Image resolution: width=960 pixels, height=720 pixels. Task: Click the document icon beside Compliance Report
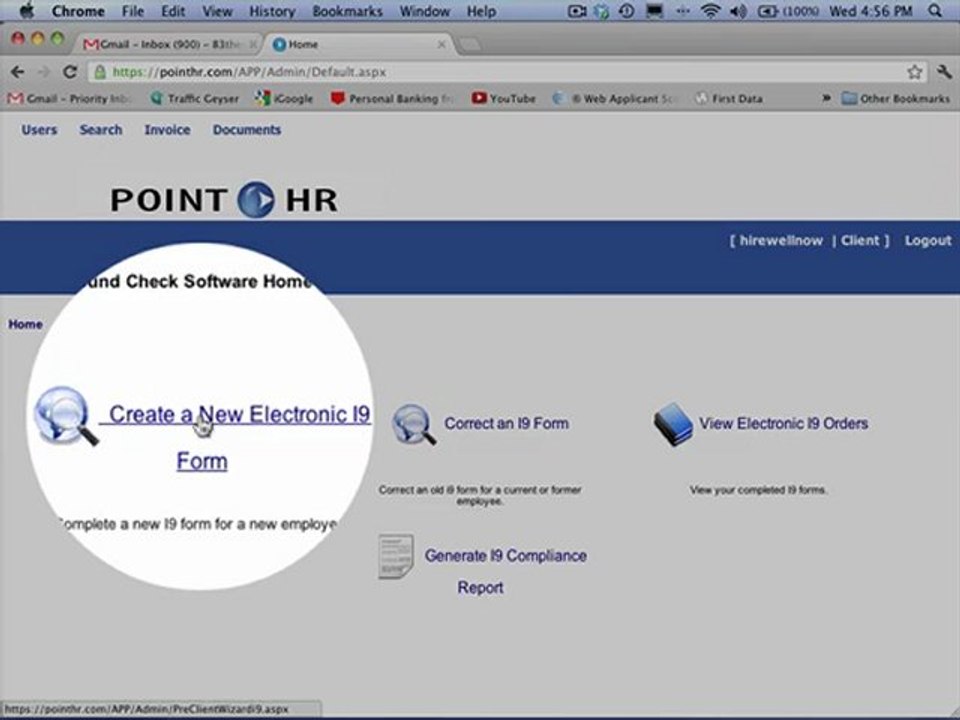point(396,557)
